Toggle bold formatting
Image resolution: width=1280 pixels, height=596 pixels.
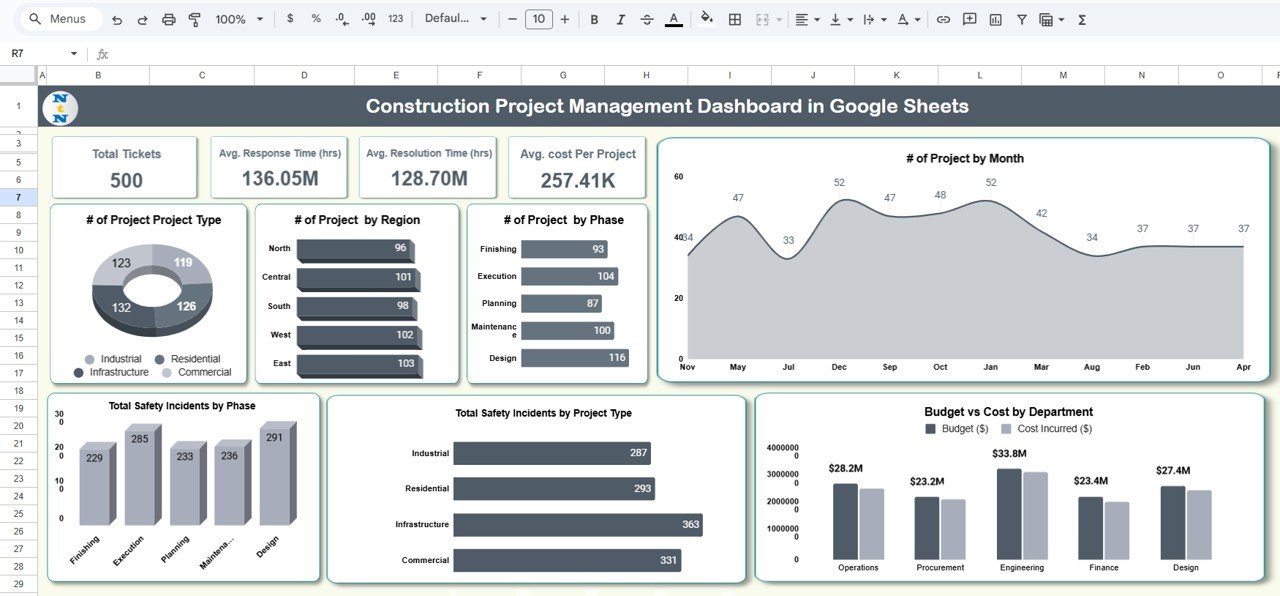[x=593, y=18]
